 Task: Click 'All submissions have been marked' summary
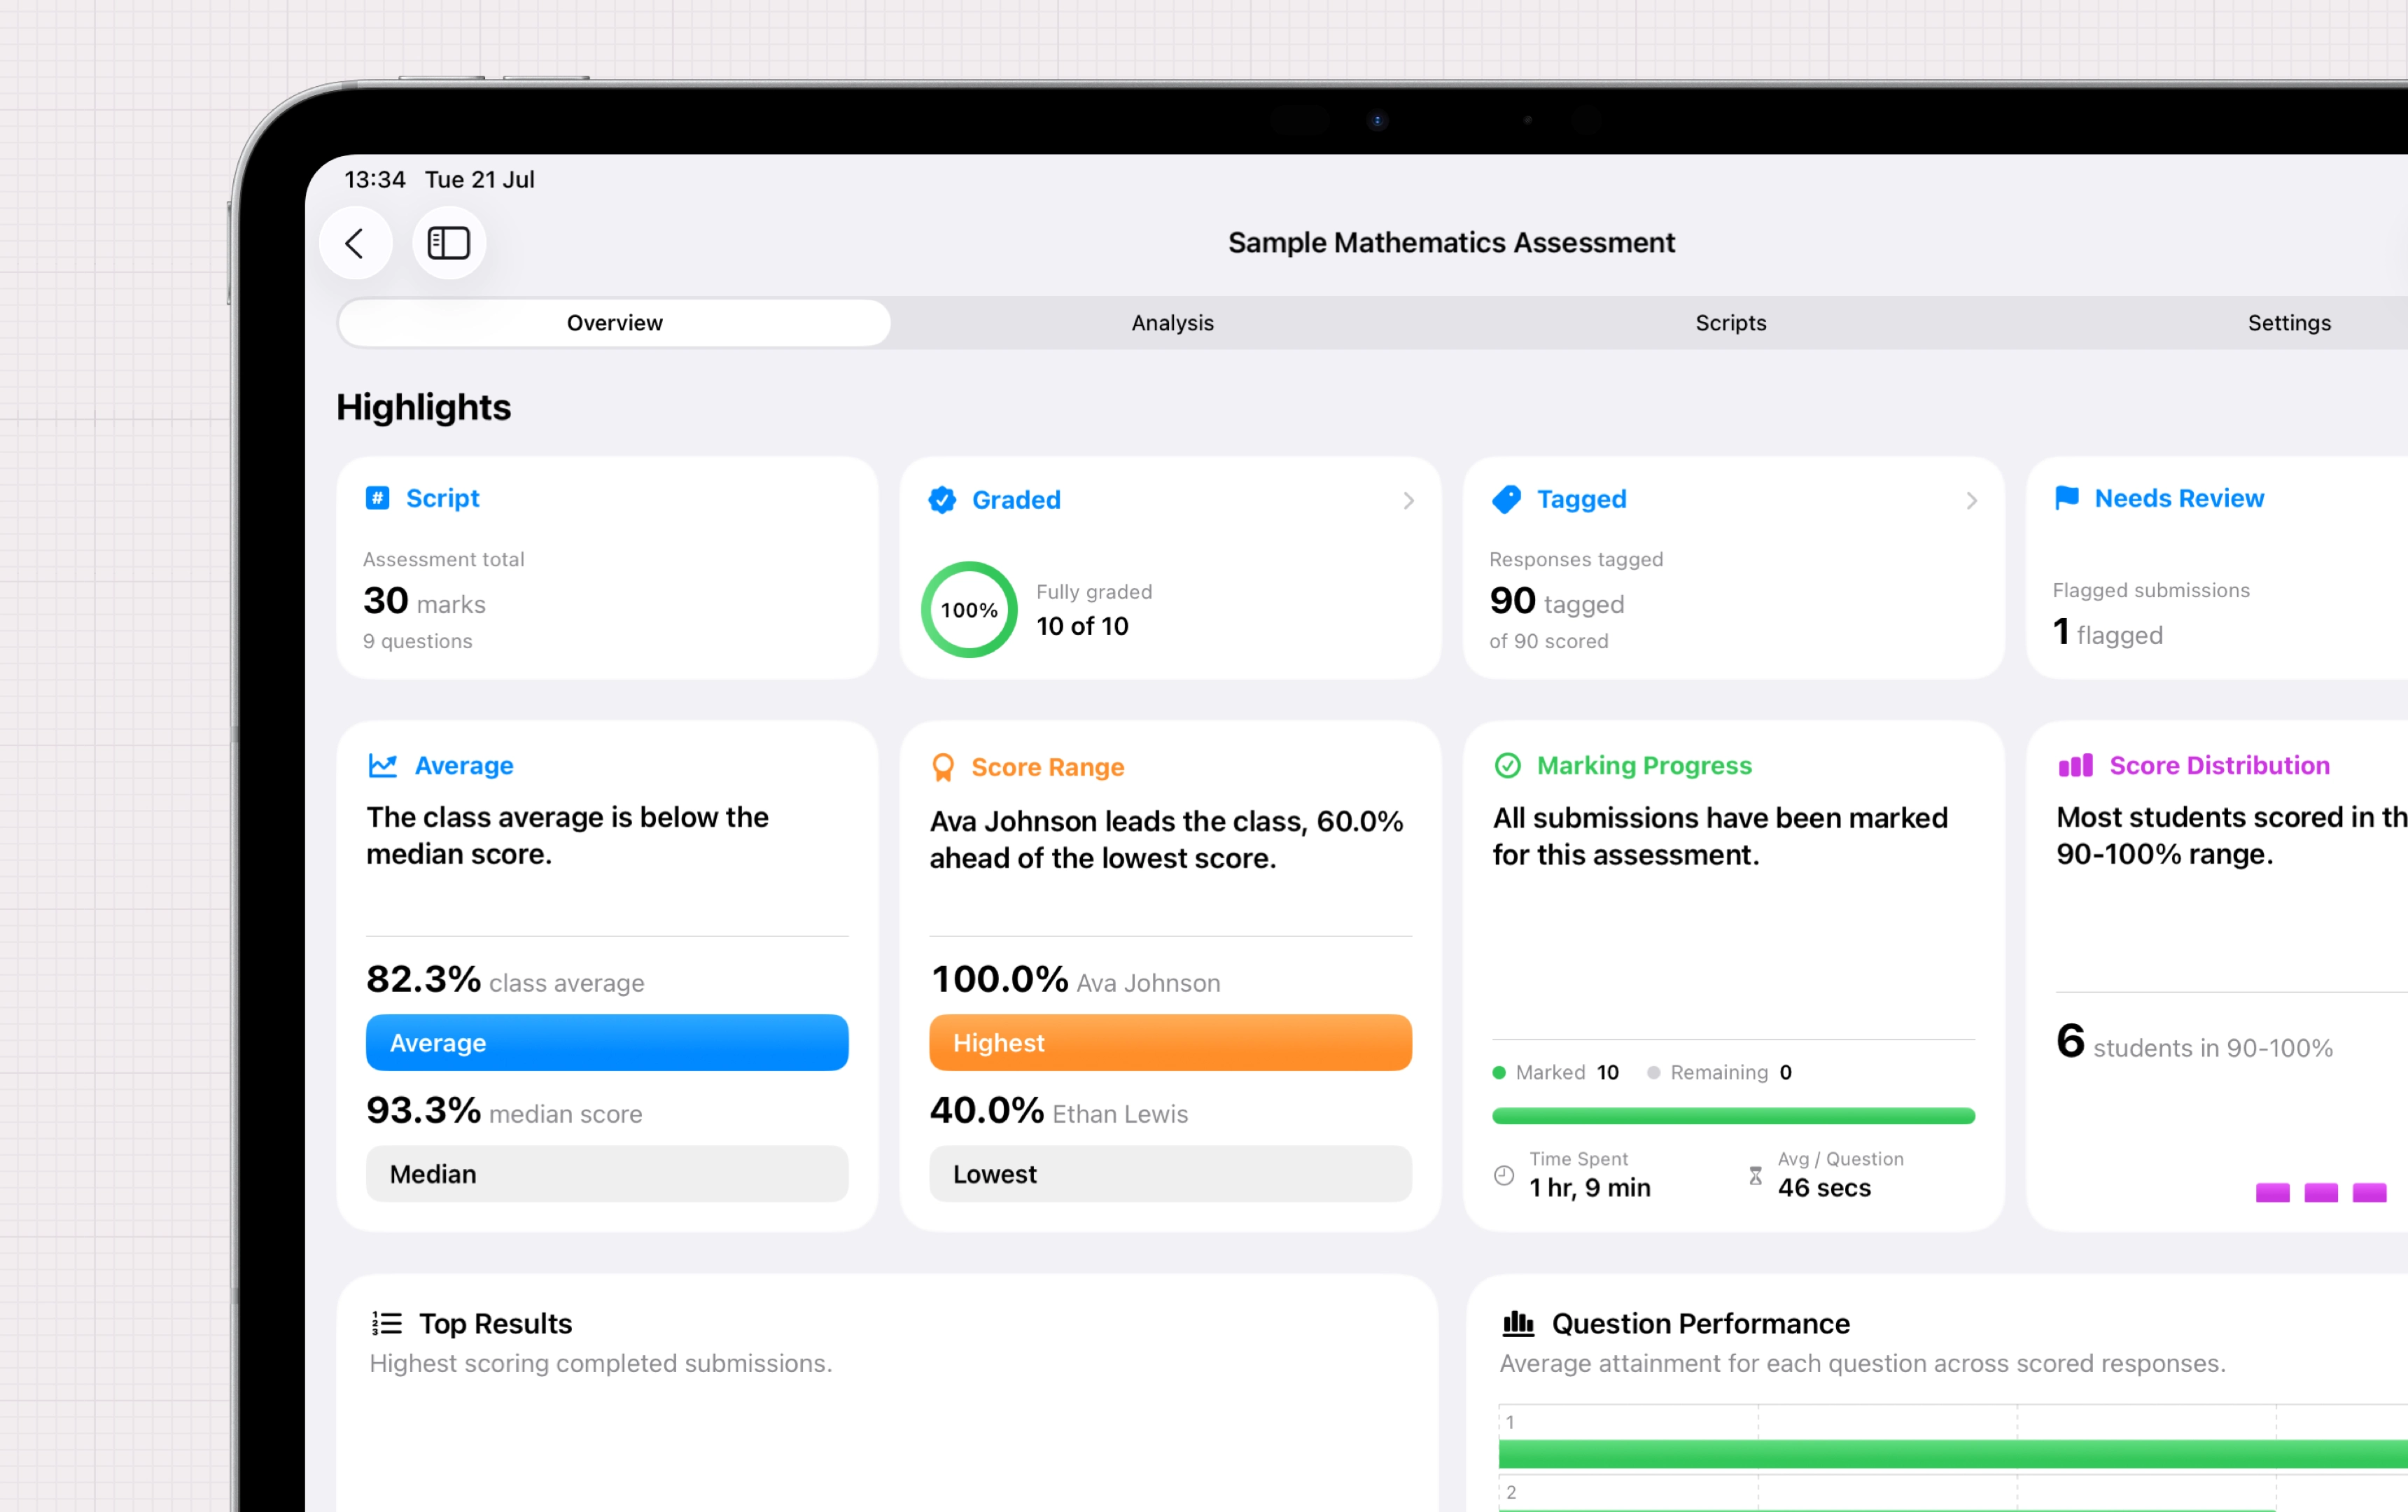click(1720, 837)
